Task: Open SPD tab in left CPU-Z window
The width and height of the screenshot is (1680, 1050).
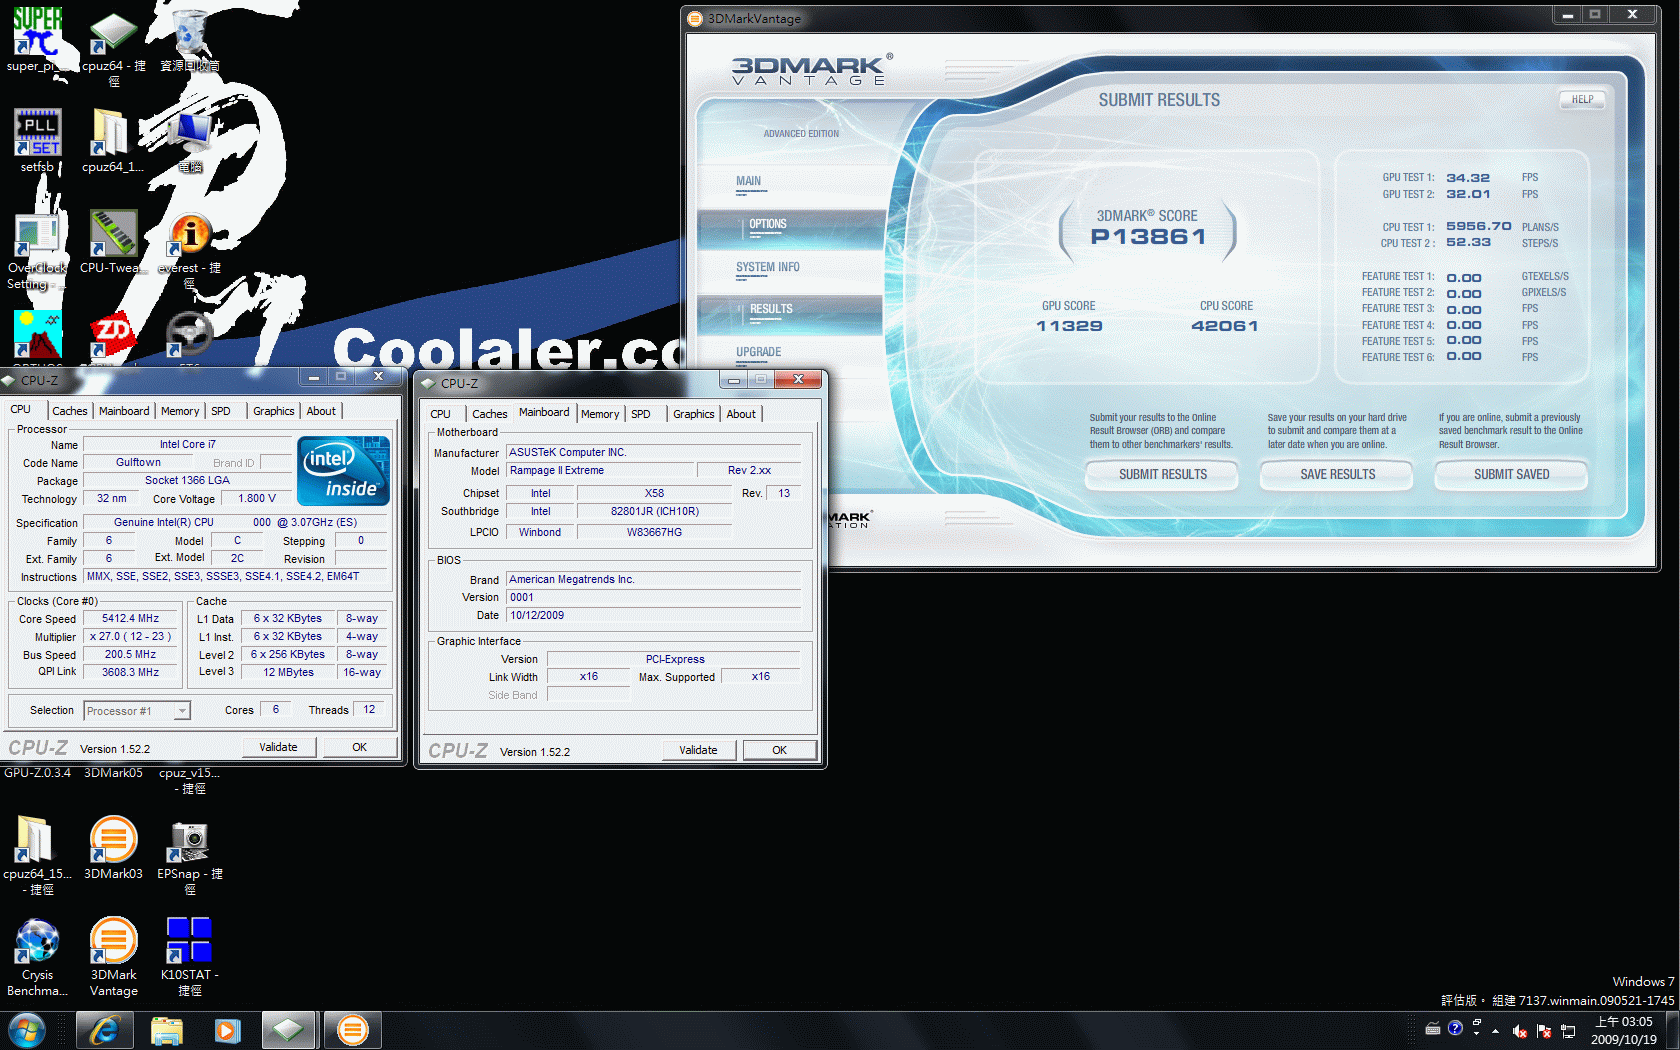Action: 221,411
